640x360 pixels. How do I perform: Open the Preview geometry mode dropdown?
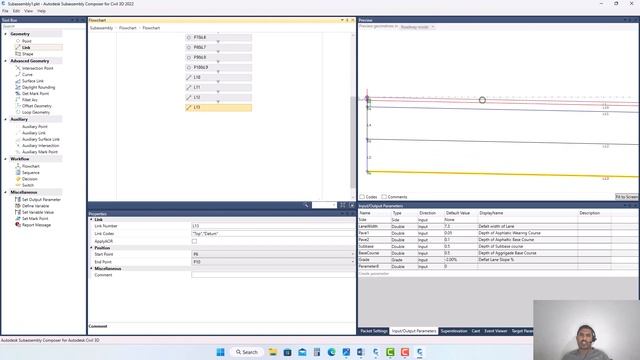[417, 27]
